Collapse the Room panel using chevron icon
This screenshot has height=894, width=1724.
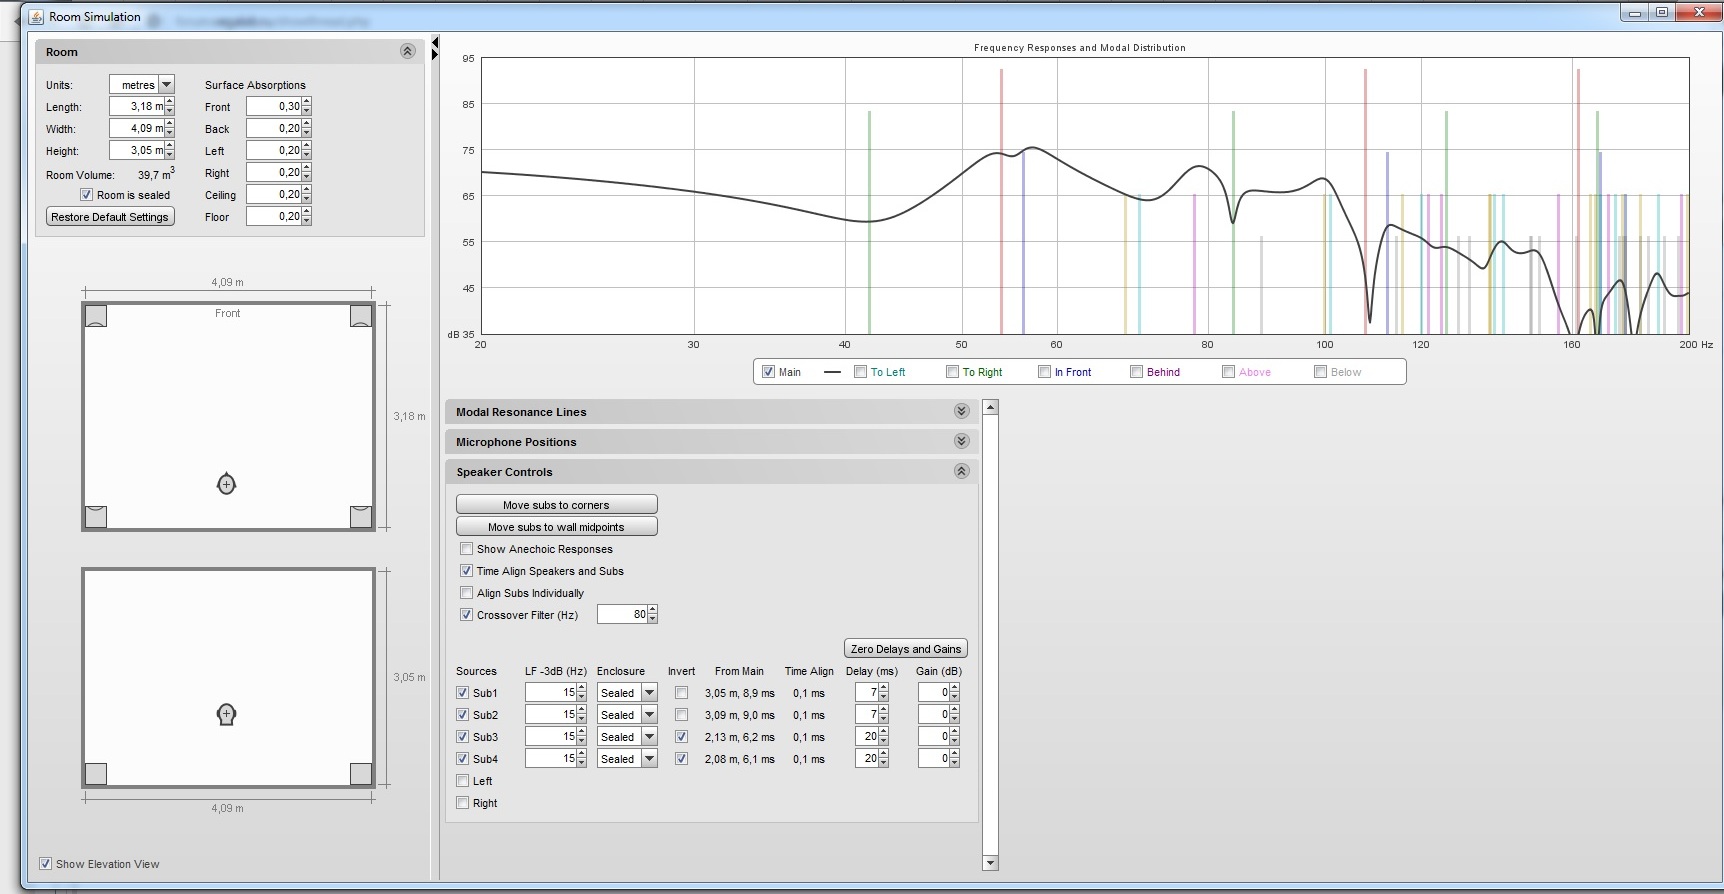click(x=407, y=52)
